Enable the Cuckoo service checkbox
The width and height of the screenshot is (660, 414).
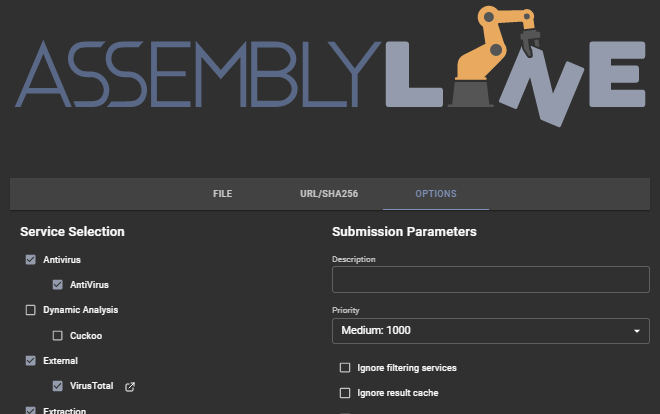pyautogui.click(x=58, y=335)
